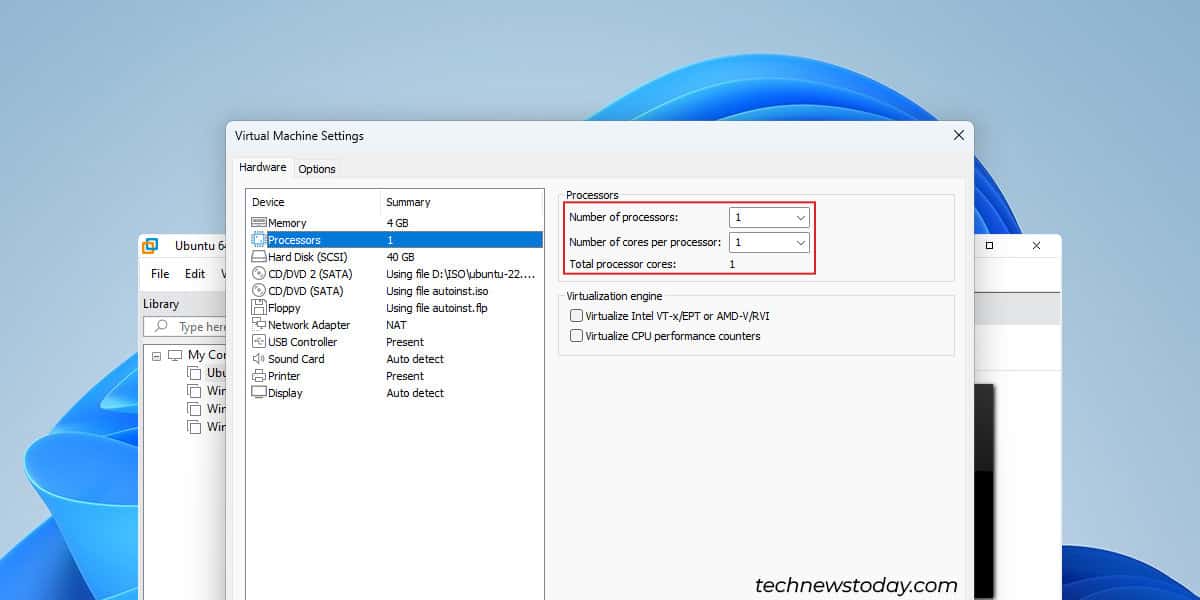Viewport: 1200px width, 600px height.
Task: Click the Processors chip icon
Action: (258, 240)
